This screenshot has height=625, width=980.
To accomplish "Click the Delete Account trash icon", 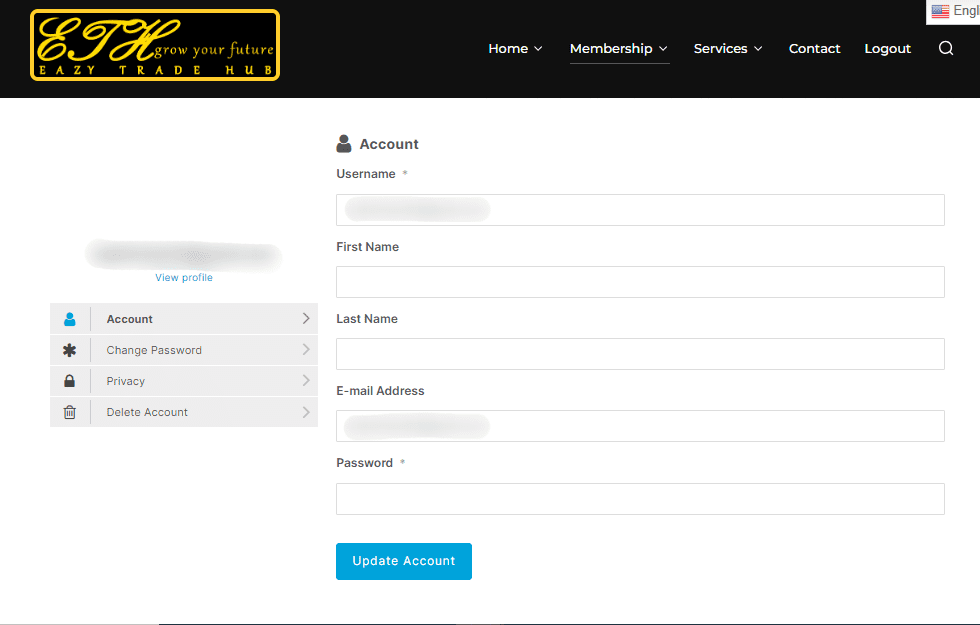I will 70,412.
